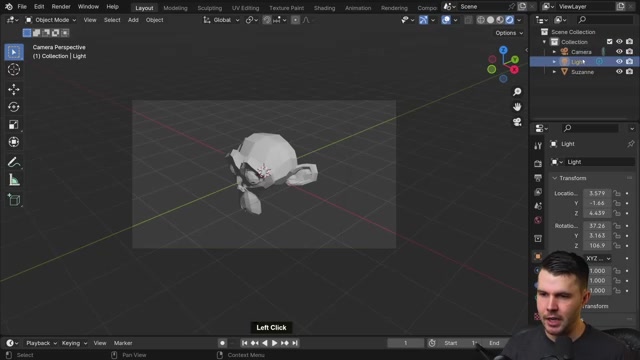Viewport: 640px width, 360px height.
Task: Select the Measure tool
Action: 14,180
